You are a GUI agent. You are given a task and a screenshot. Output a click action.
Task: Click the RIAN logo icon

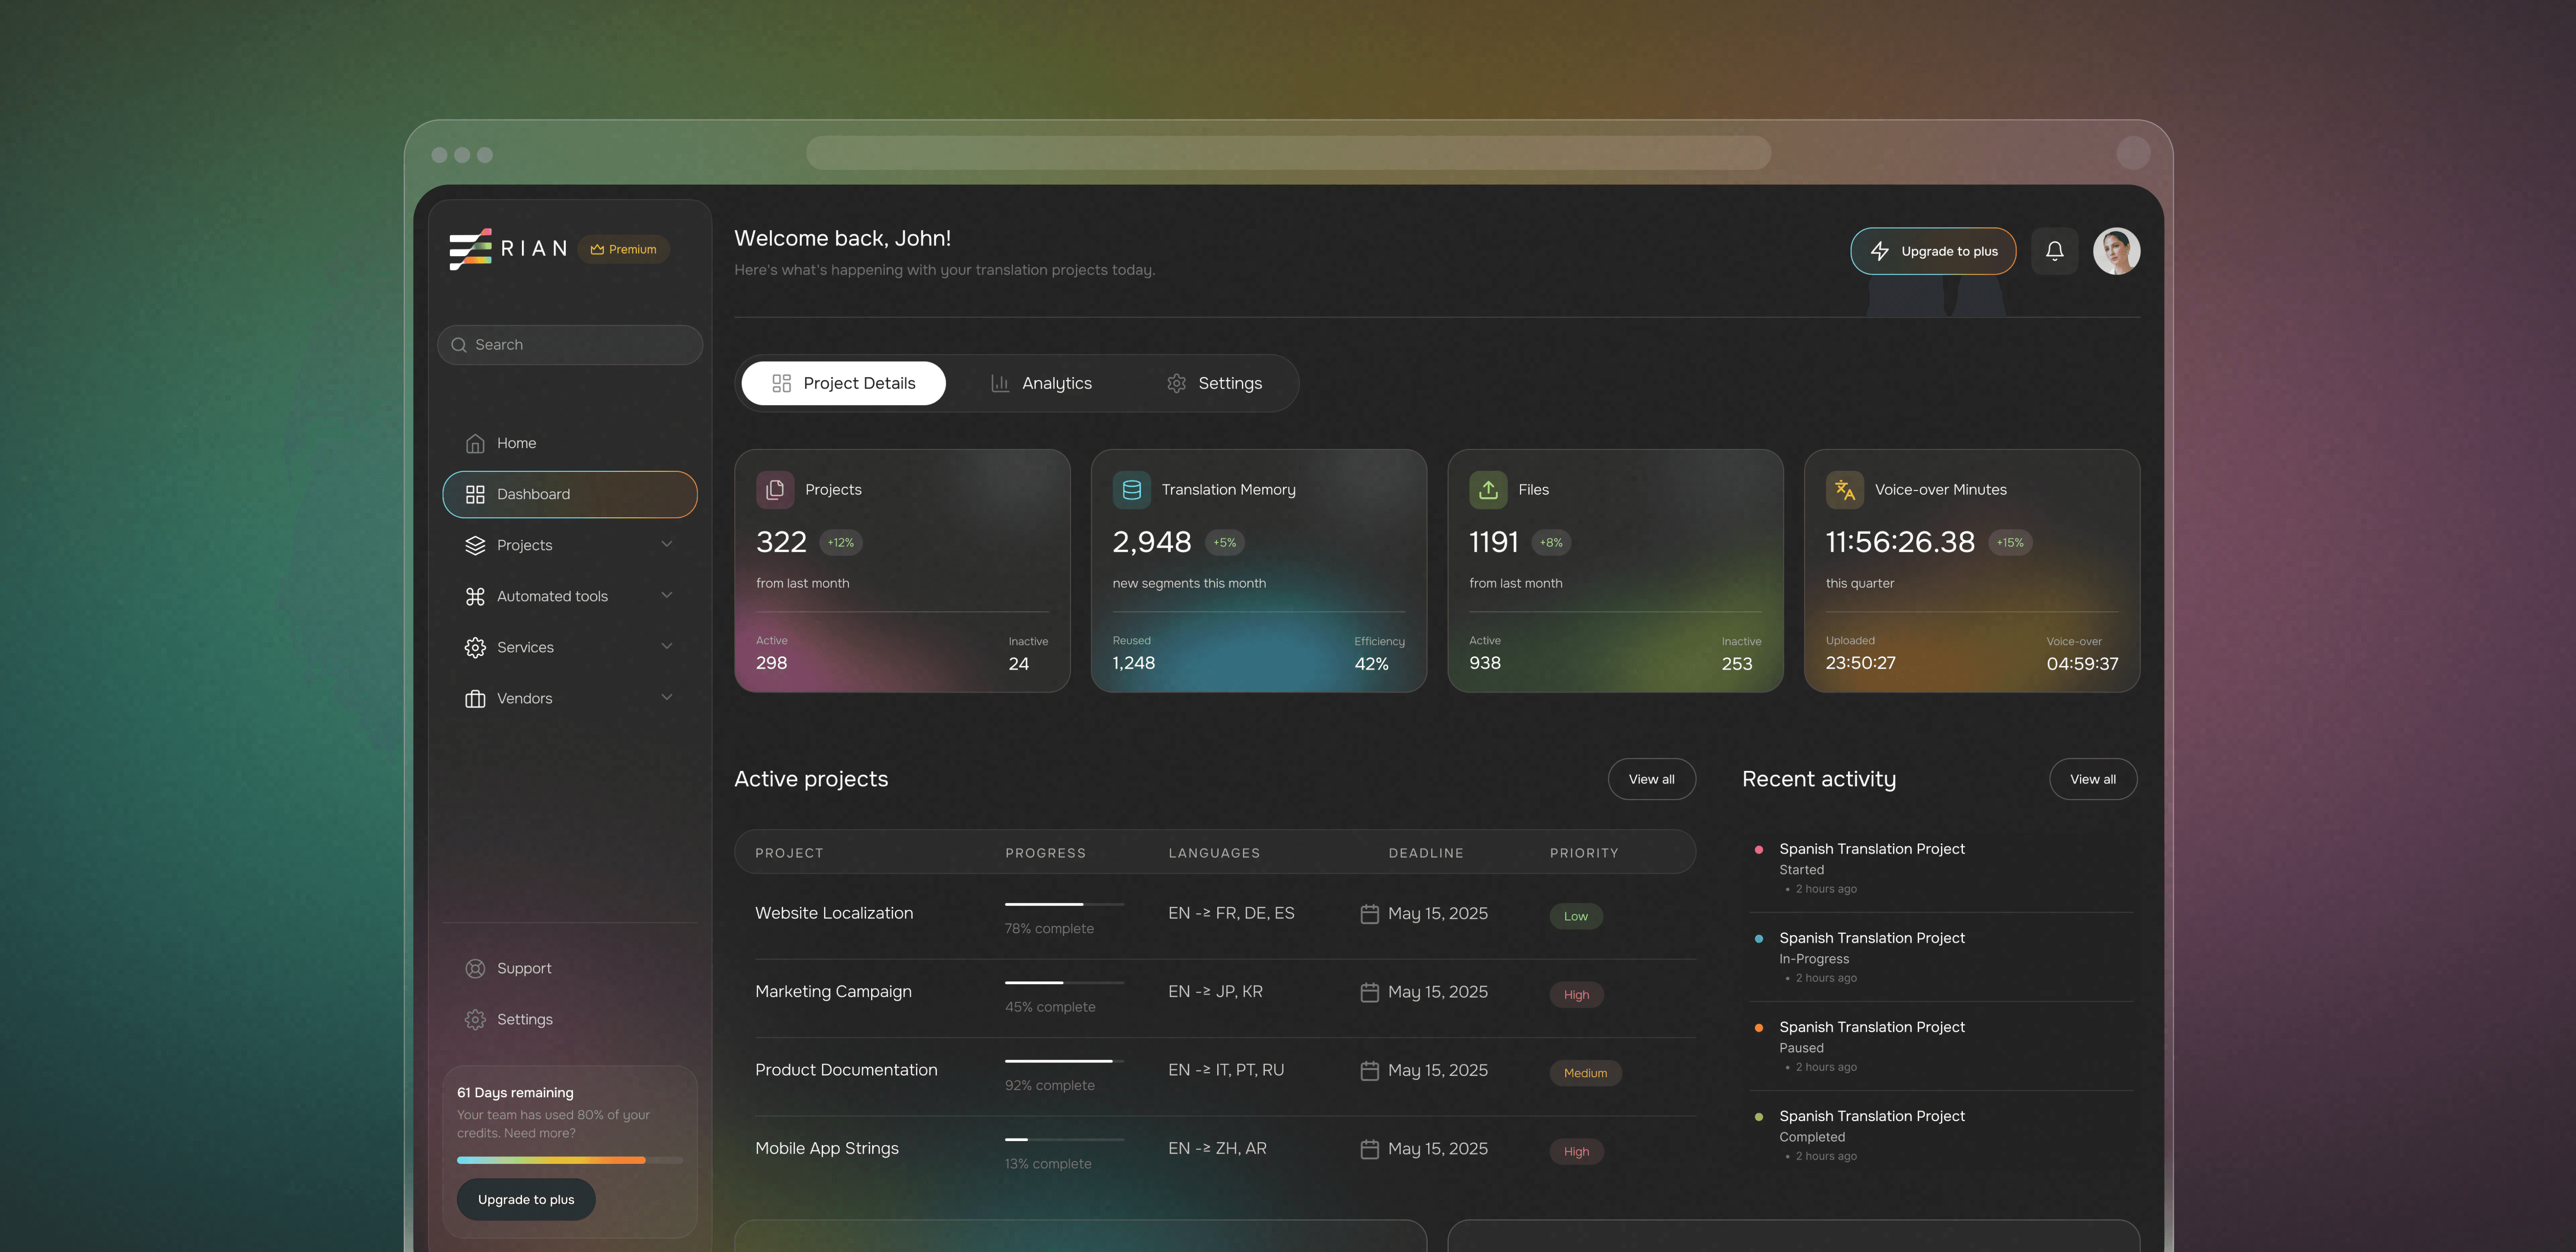[470, 249]
